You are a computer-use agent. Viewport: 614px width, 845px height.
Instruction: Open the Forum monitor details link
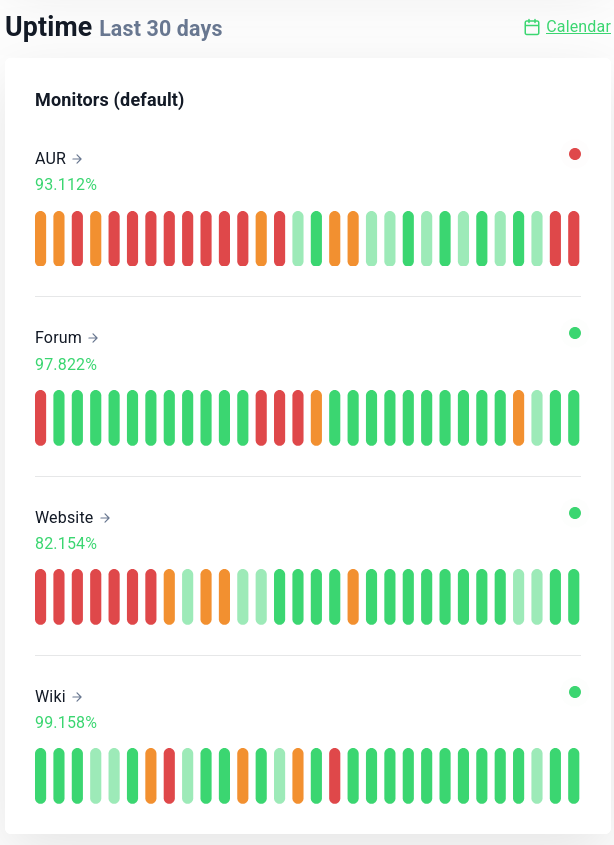tap(58, 338)
